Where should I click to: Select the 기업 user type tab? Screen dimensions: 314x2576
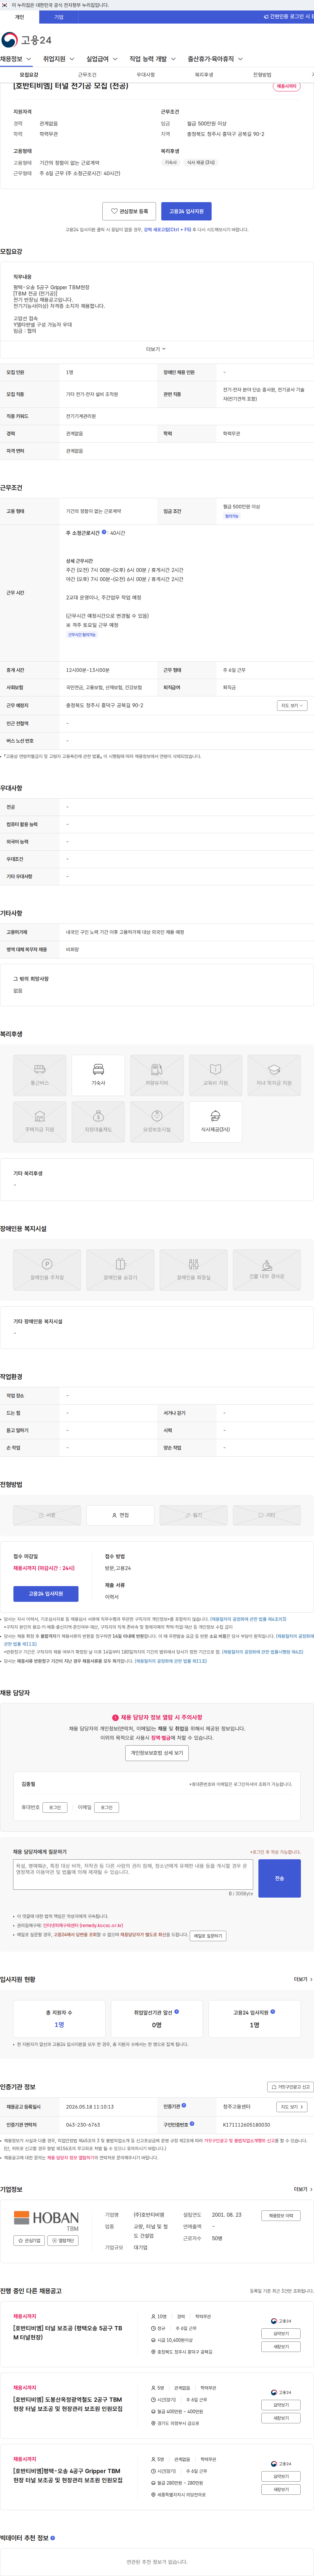59,17
